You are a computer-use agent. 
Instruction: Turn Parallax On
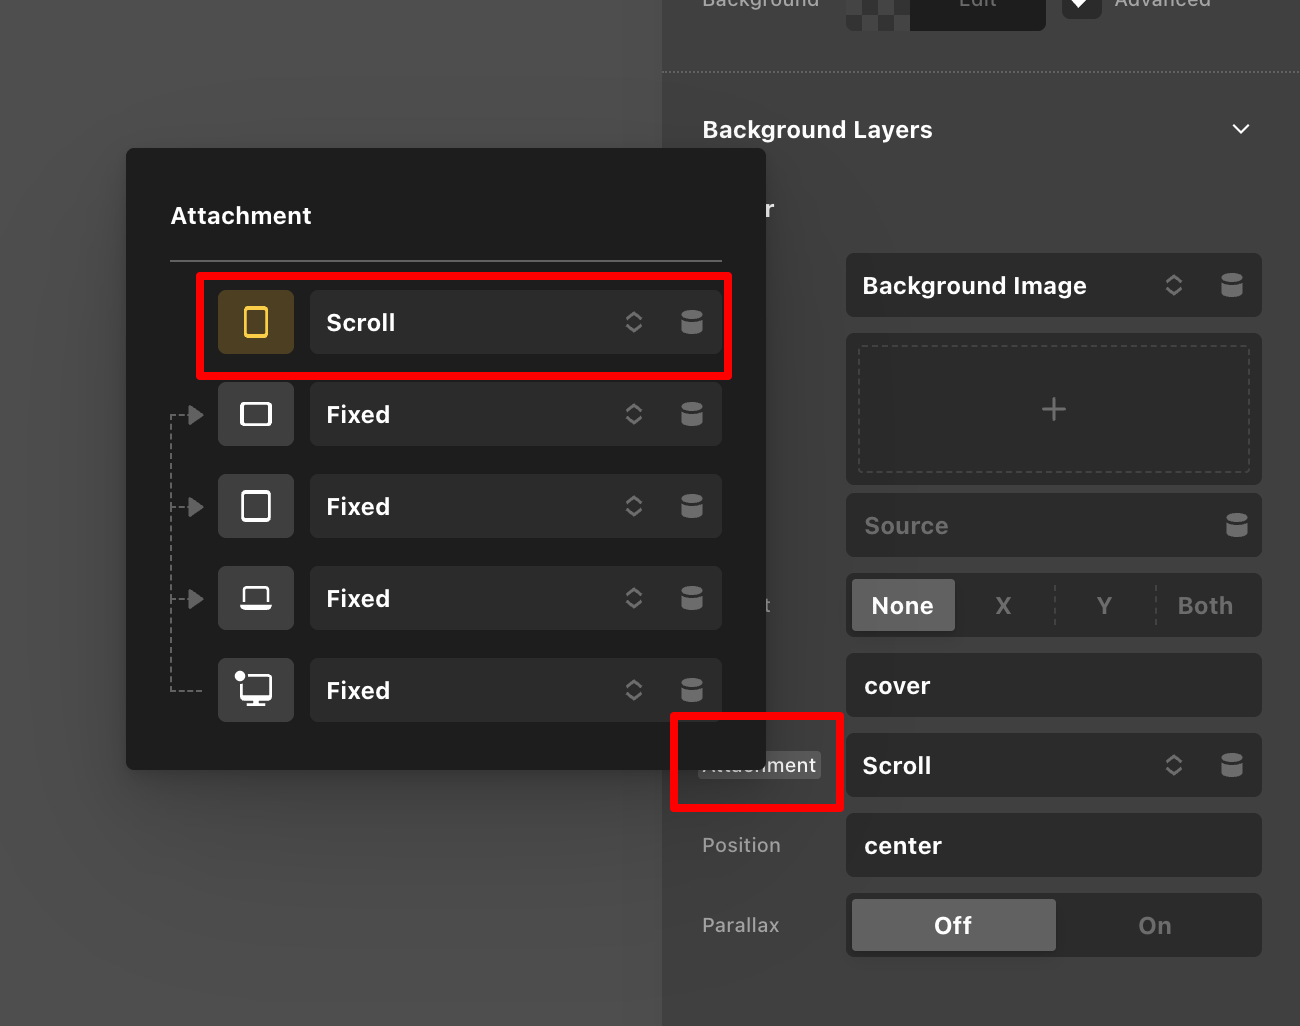[x=1154, y=925]
